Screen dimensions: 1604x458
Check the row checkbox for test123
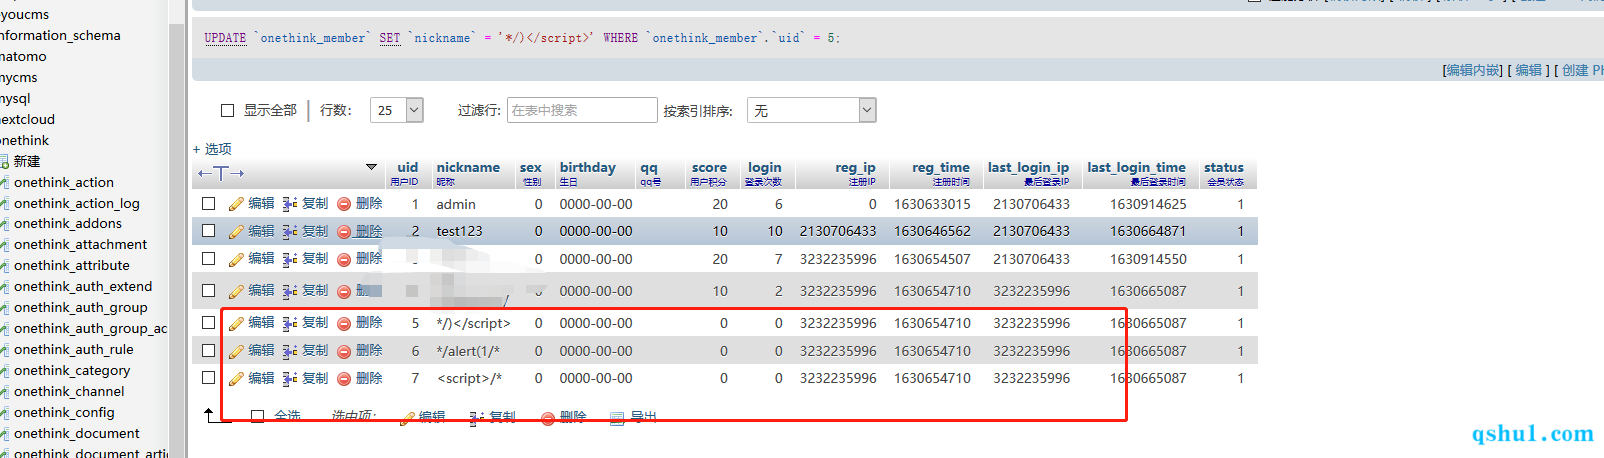click(208, 231)
